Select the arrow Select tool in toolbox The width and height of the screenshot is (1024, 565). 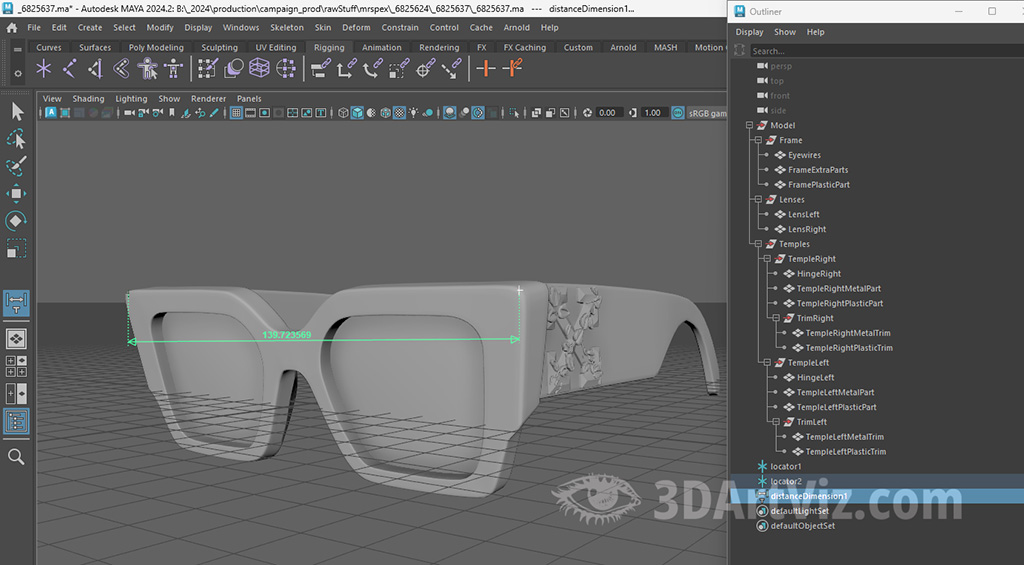point(16,111)
